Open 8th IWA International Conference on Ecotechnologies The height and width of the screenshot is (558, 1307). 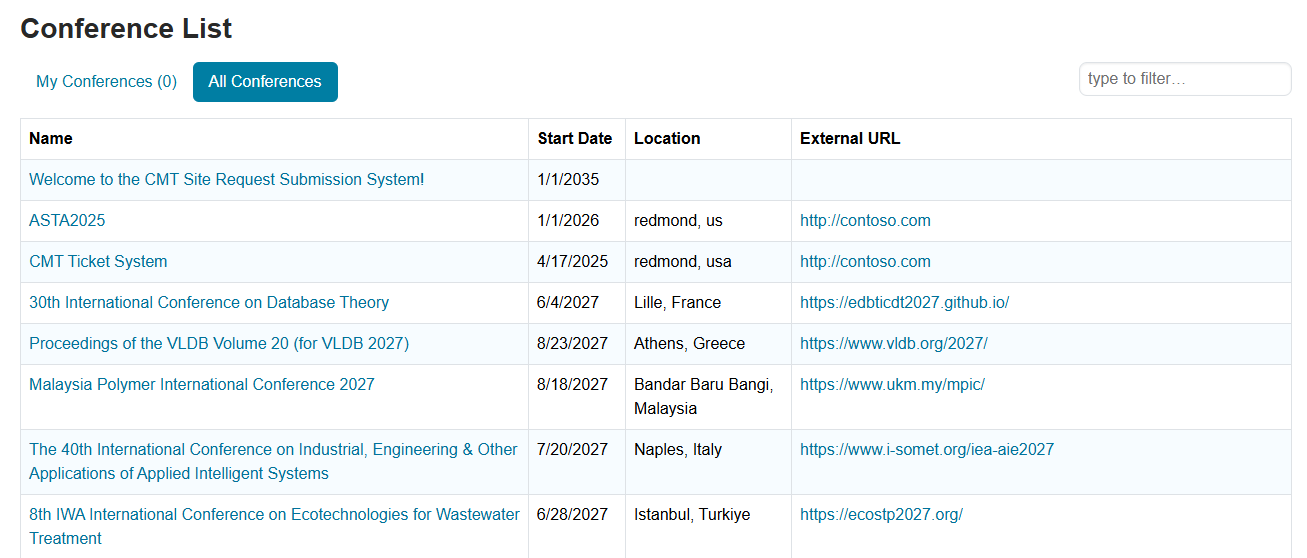pyautogui.click(x=274, y=515)
